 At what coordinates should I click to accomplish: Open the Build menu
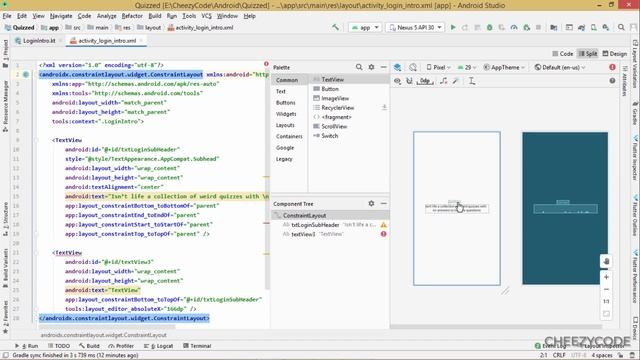pyautogui.click(x=155, y=16)
